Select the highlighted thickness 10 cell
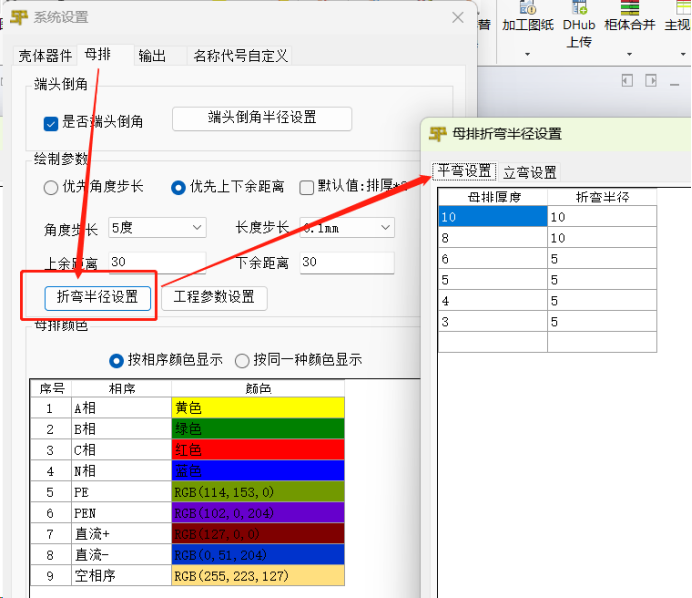The image size is (692, 598). click(493, 216)
